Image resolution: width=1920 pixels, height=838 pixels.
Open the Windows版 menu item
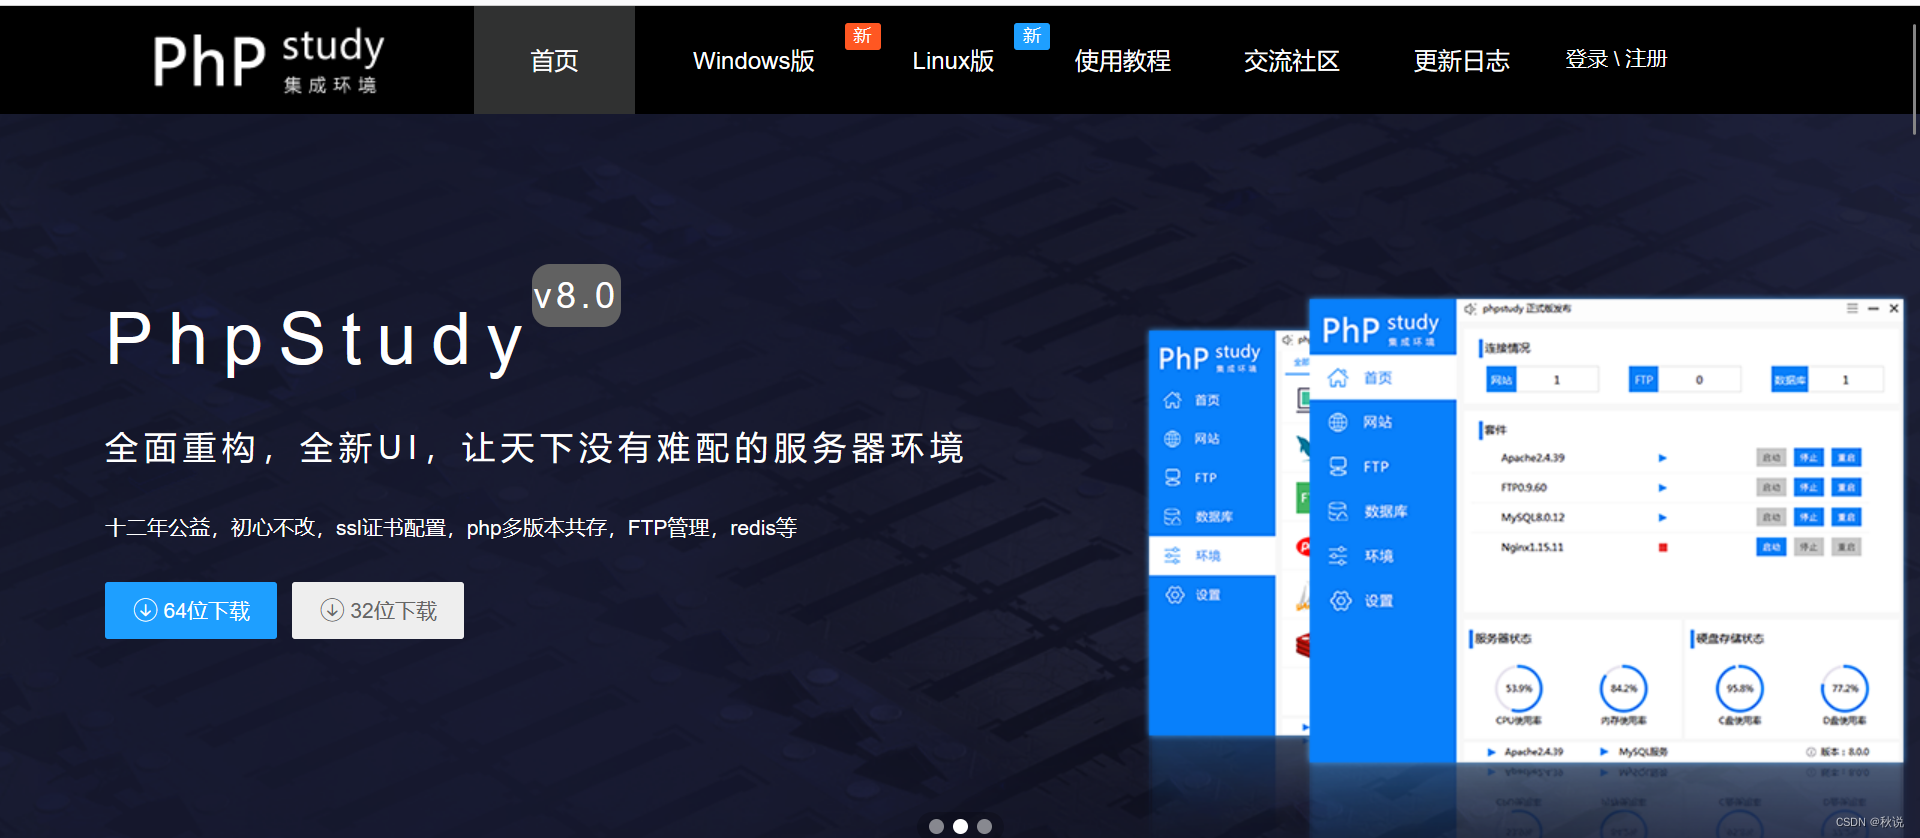coord(753,61)
